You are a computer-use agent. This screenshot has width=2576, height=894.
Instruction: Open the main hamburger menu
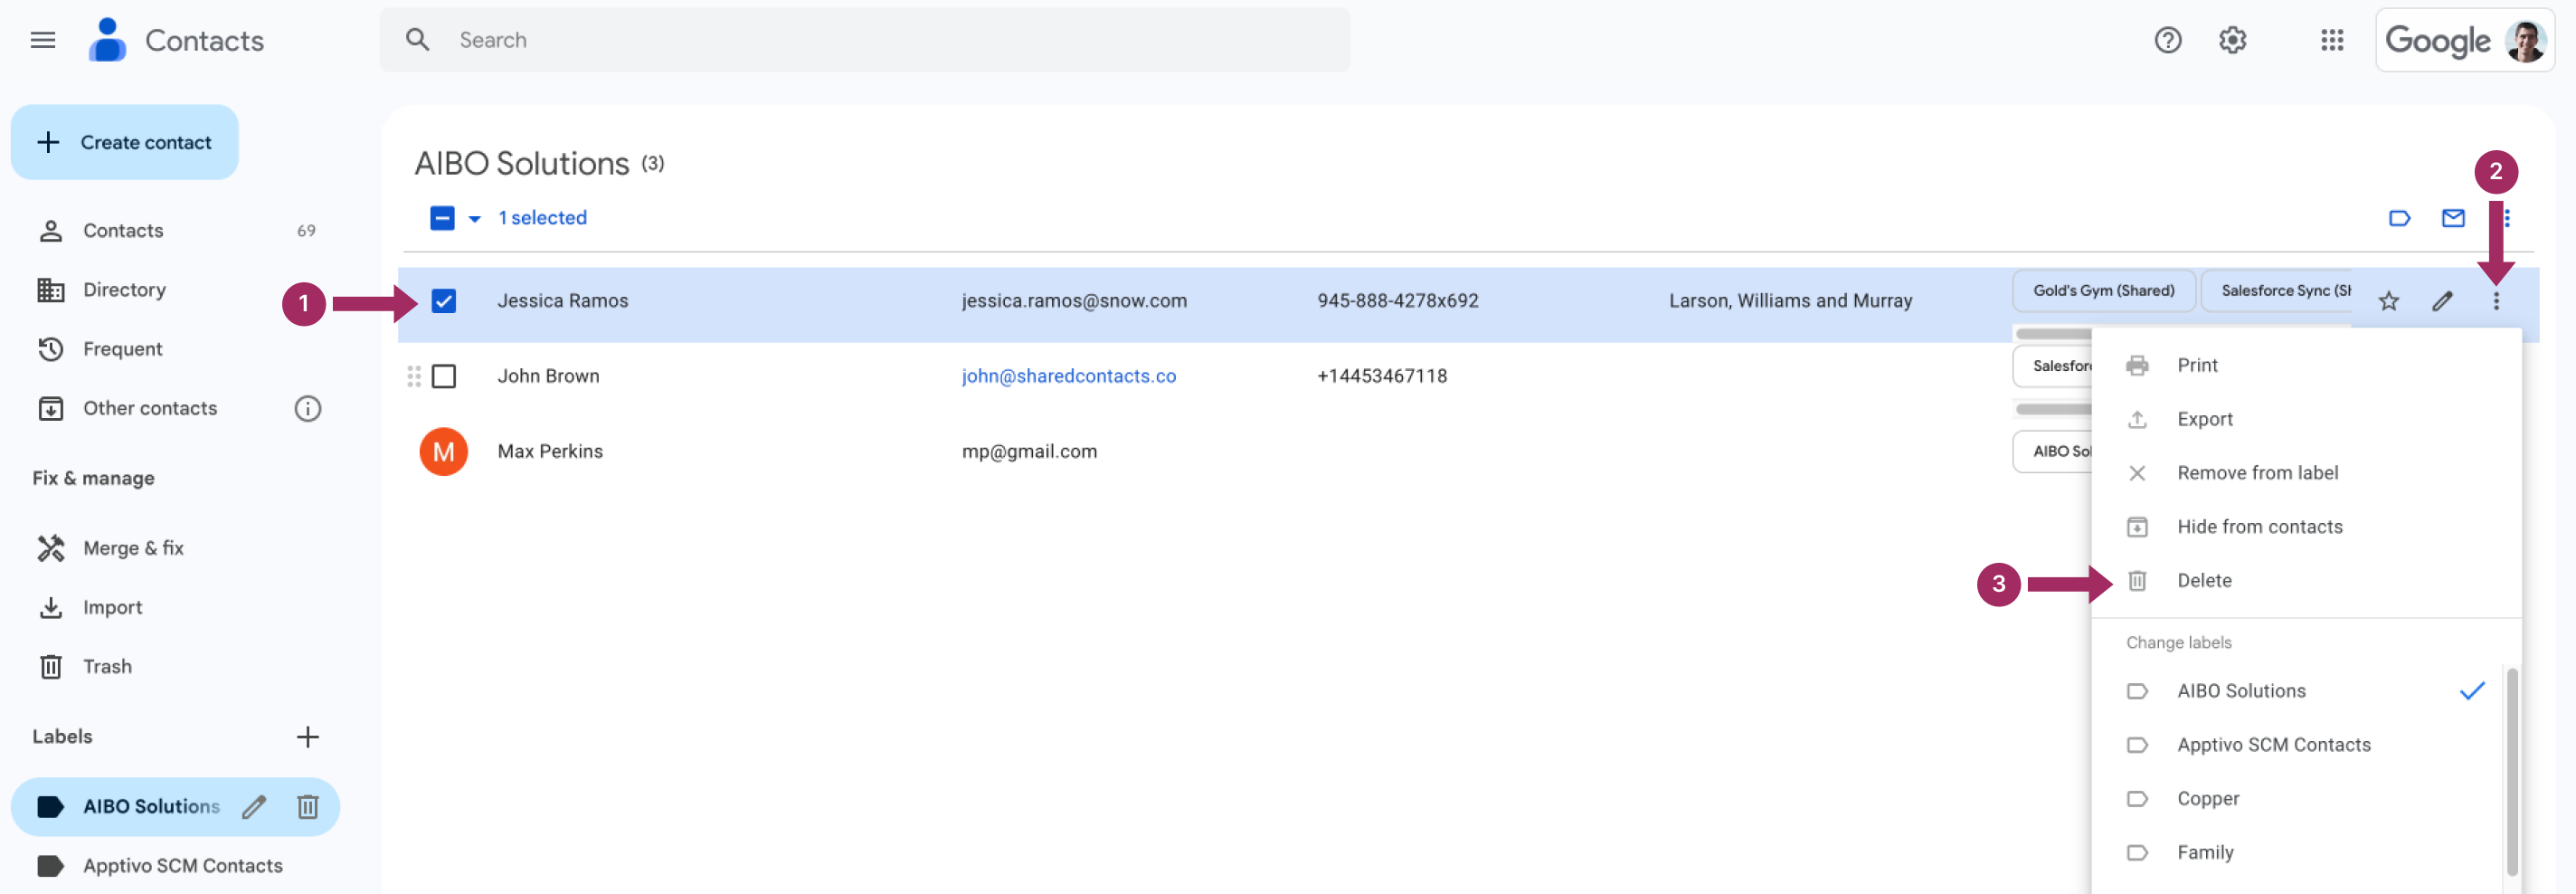click(43, 40)
